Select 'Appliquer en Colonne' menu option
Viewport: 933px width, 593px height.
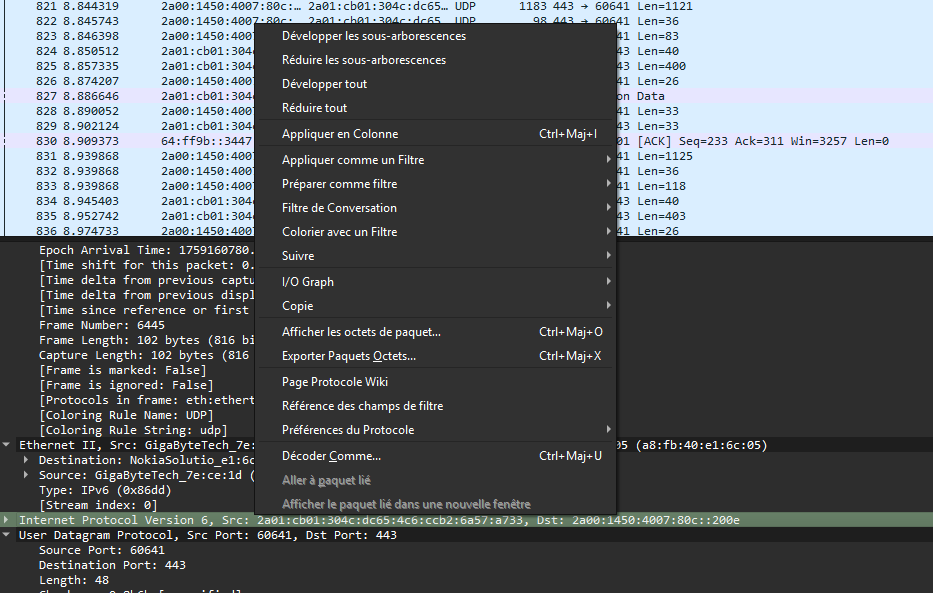coord(339,134)
